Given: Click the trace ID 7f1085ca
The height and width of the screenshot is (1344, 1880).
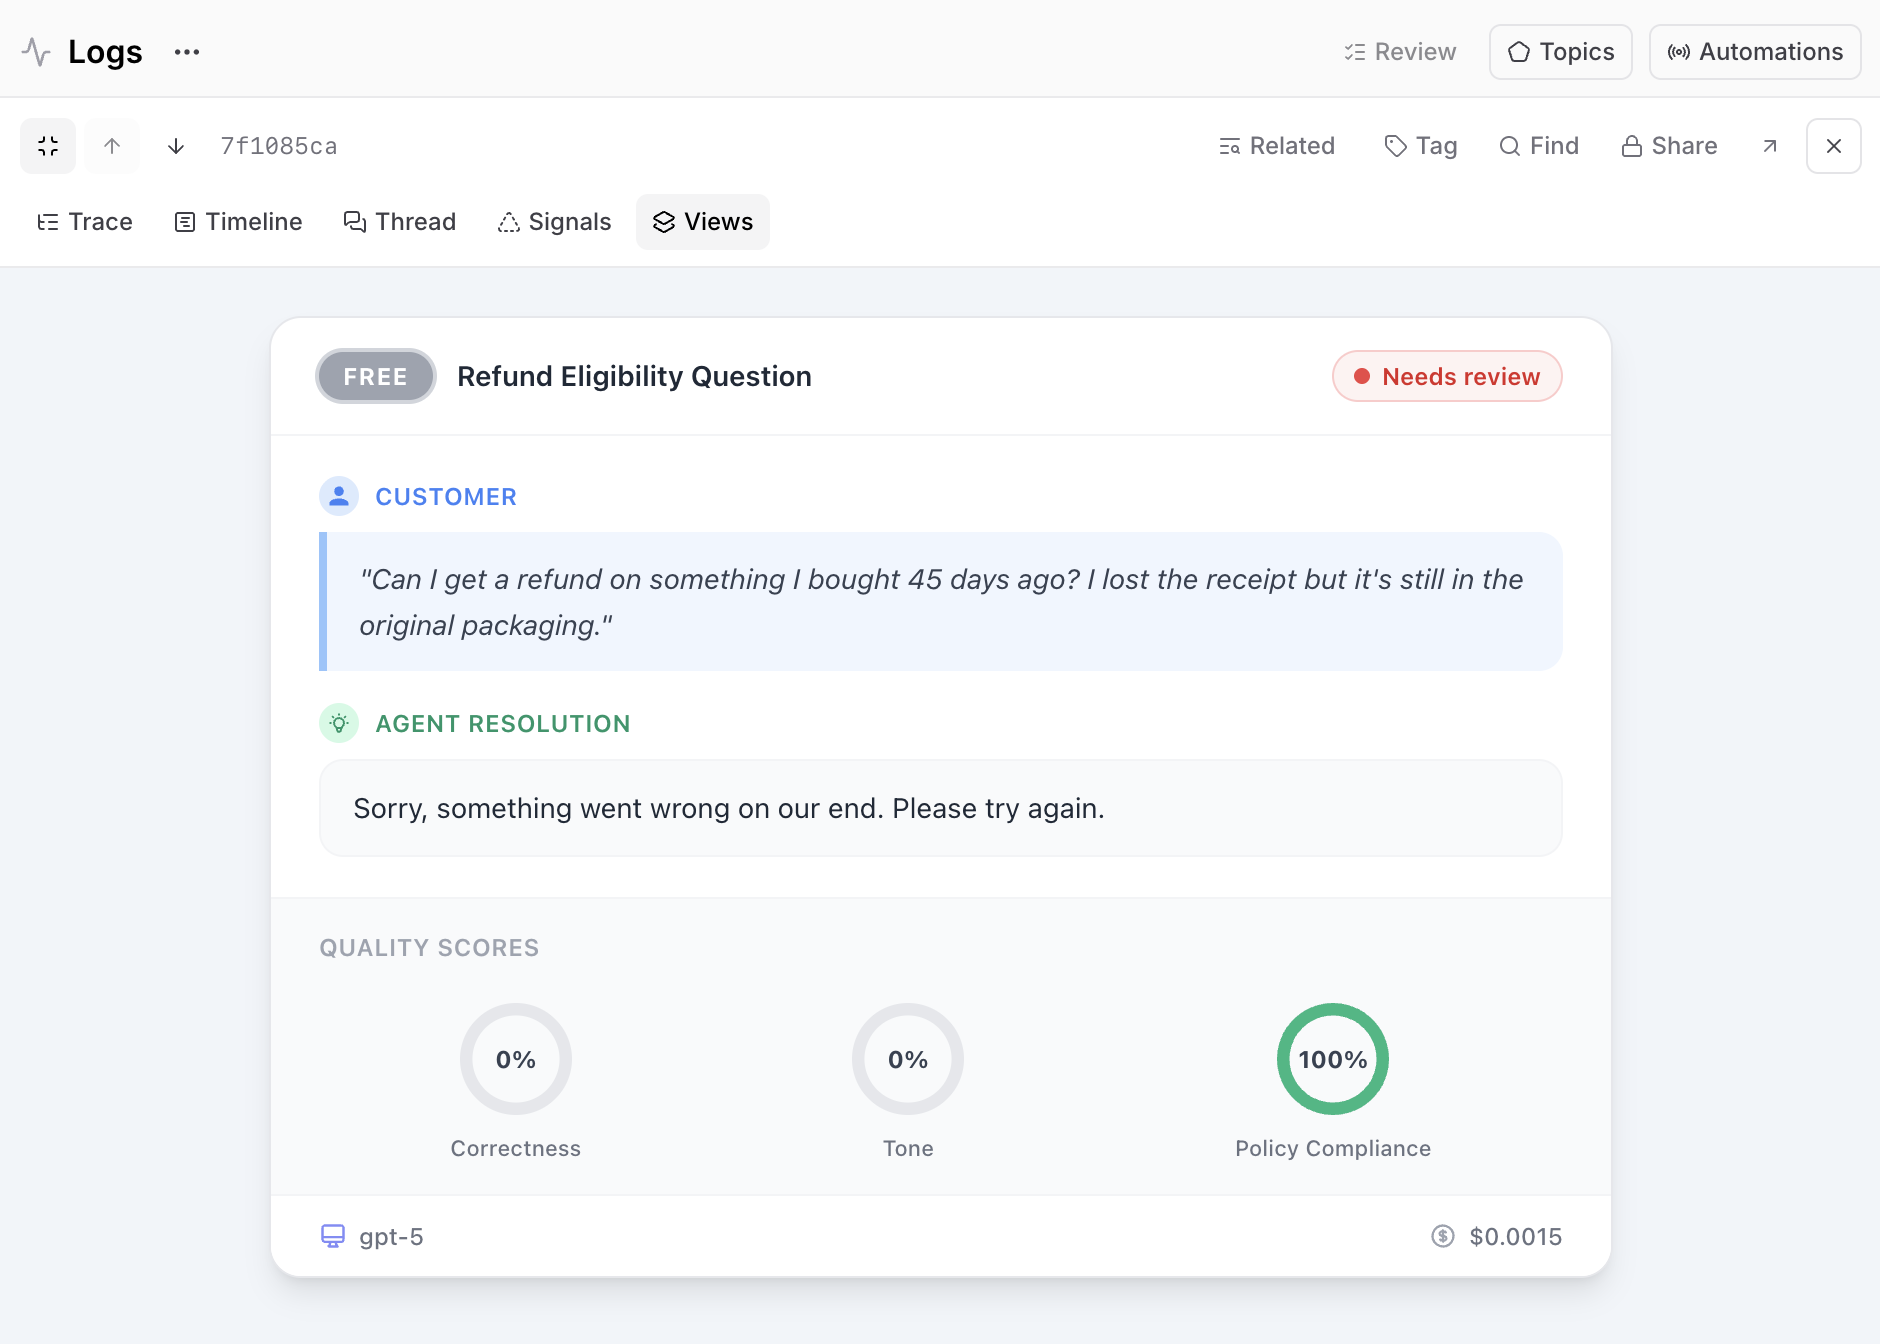Looking at the screenshot, I should tap(279, 146).
